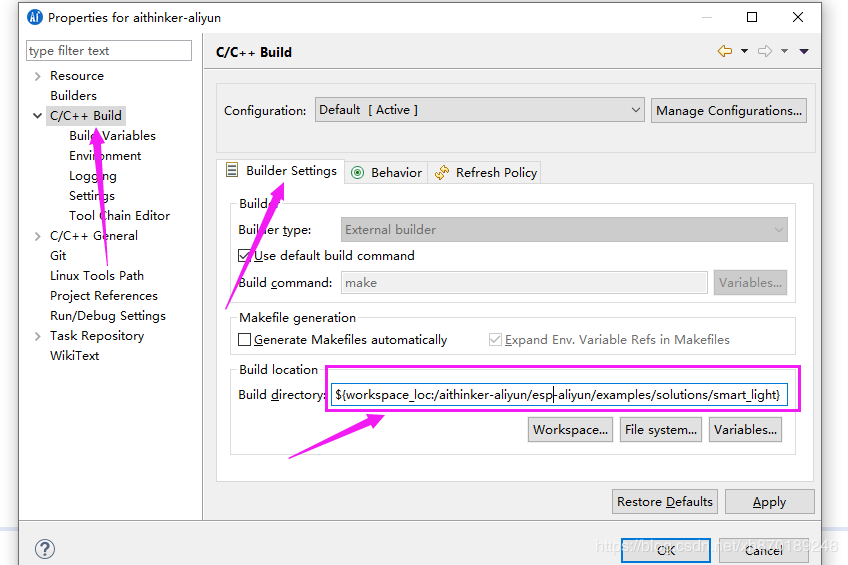Enable Generate Makefiles automatically checkbox

(244, 340)
